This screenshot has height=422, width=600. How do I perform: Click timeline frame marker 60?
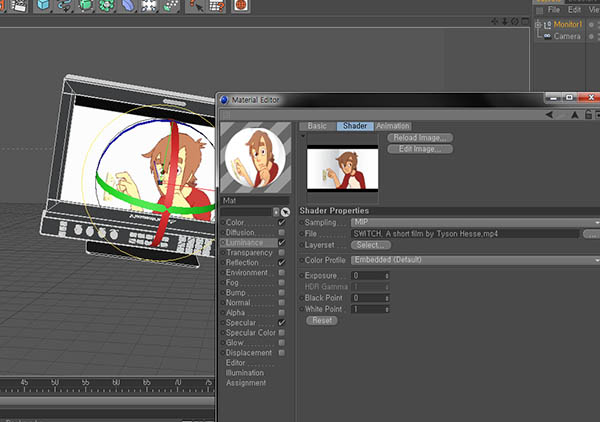pyautogui.click(x=116, y=382)
